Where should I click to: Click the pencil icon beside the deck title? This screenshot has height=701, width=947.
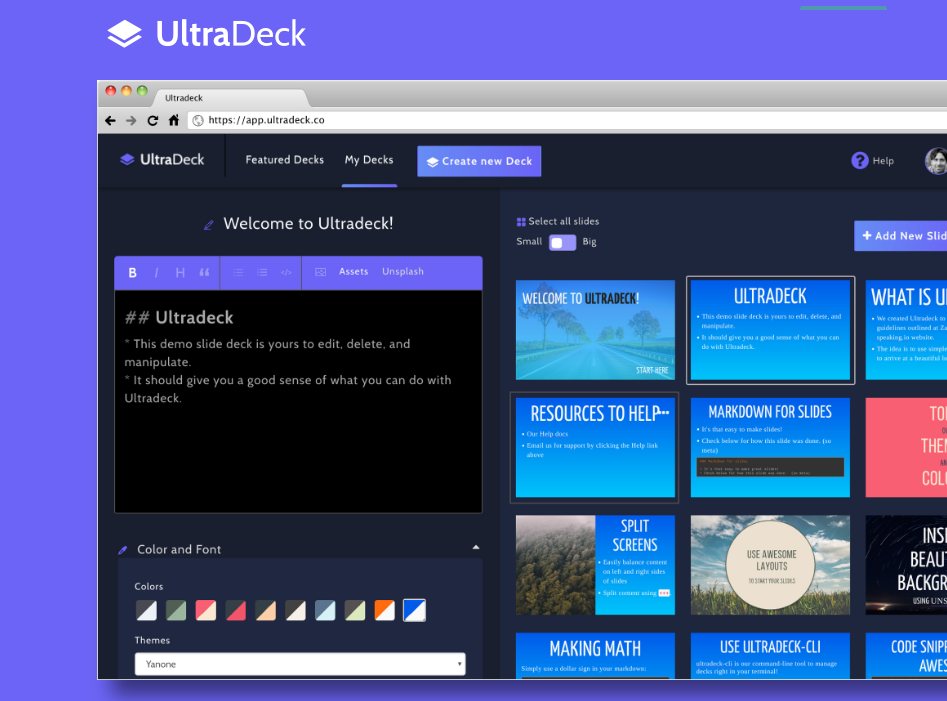coord(208,225)
